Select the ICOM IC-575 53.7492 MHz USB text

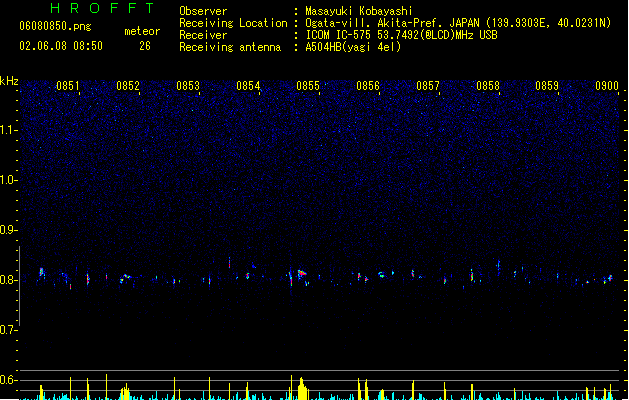point(402,35)
